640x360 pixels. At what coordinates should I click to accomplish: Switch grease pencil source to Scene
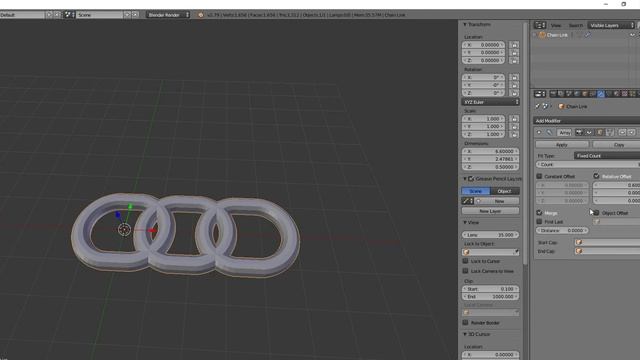[476, 191]
